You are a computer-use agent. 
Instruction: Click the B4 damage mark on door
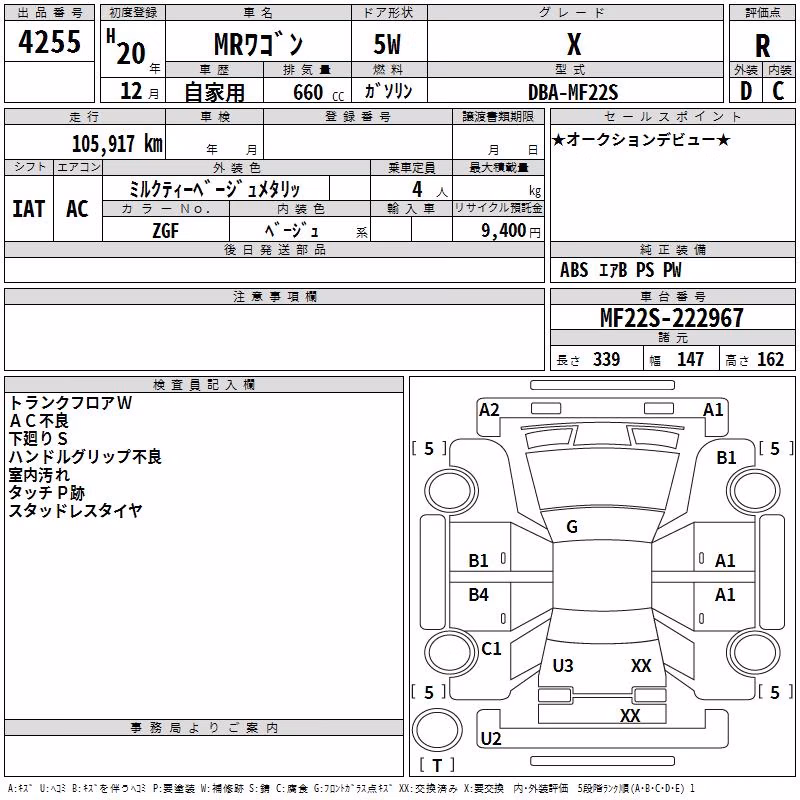[479, 595]
